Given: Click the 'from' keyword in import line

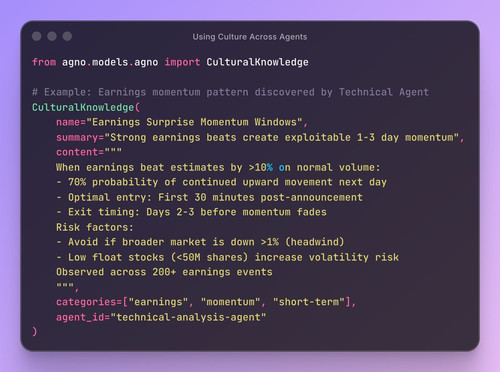Looking at the screenshot, I should click(44, 62).
